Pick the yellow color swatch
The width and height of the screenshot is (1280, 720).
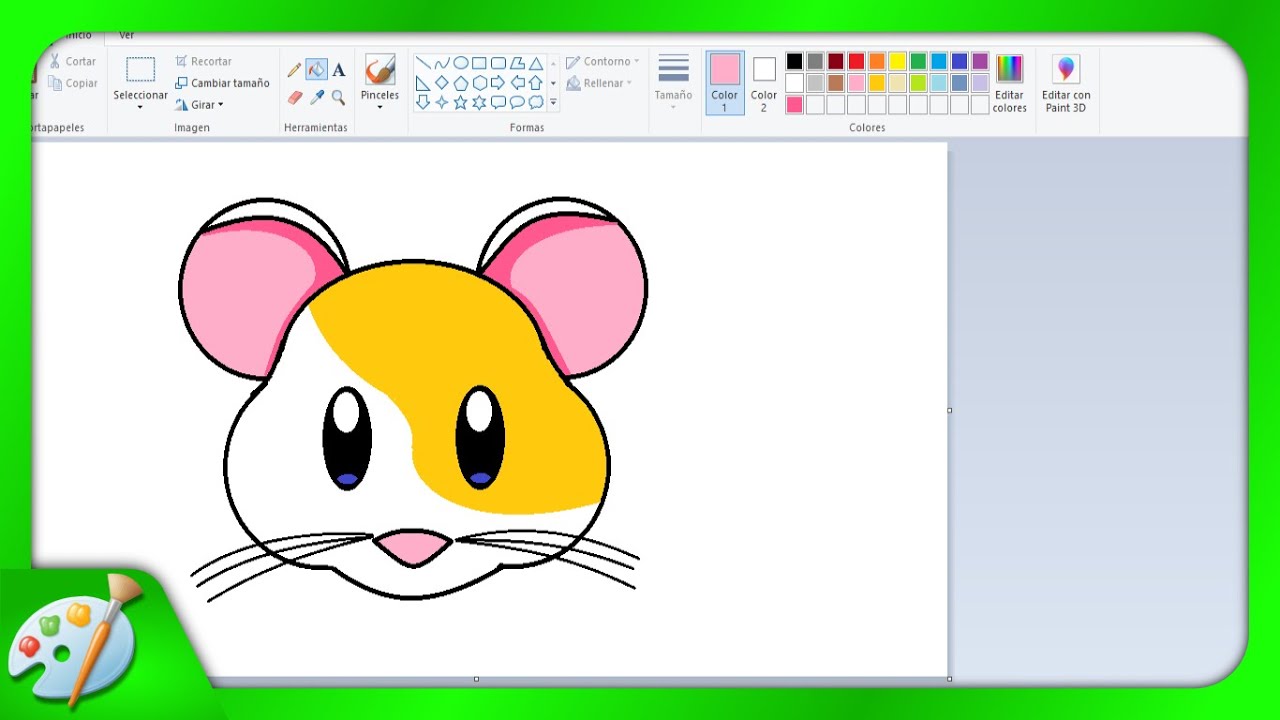click(x=898, y=61)
